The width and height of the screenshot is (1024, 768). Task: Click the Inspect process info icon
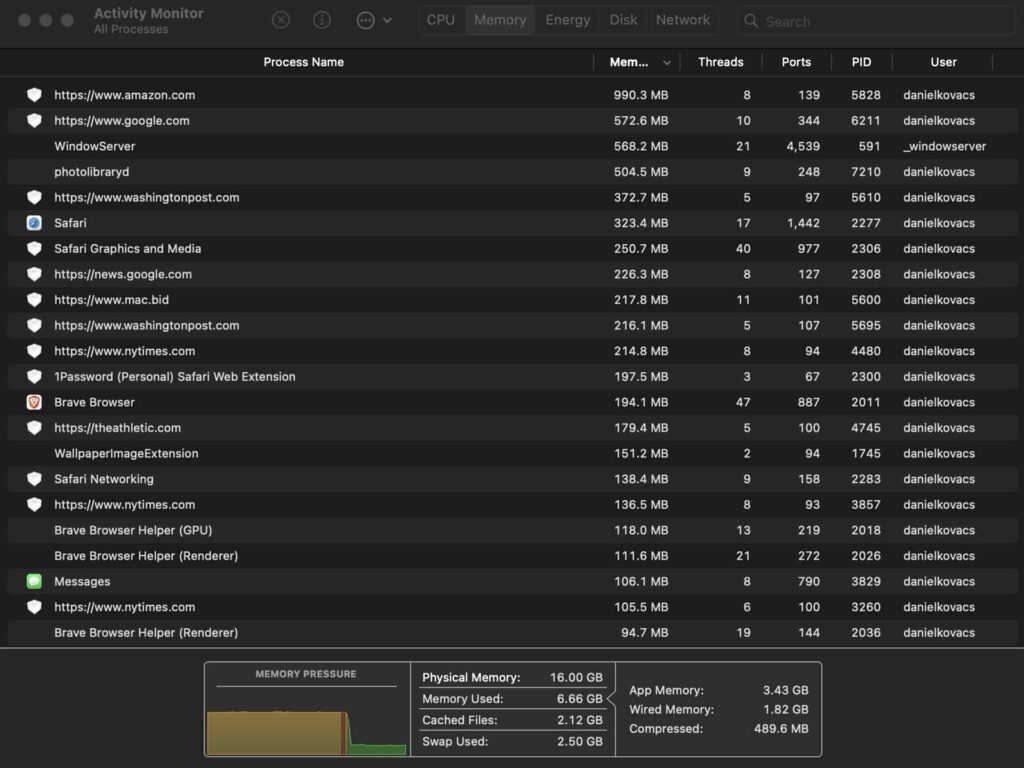[322, 20]
